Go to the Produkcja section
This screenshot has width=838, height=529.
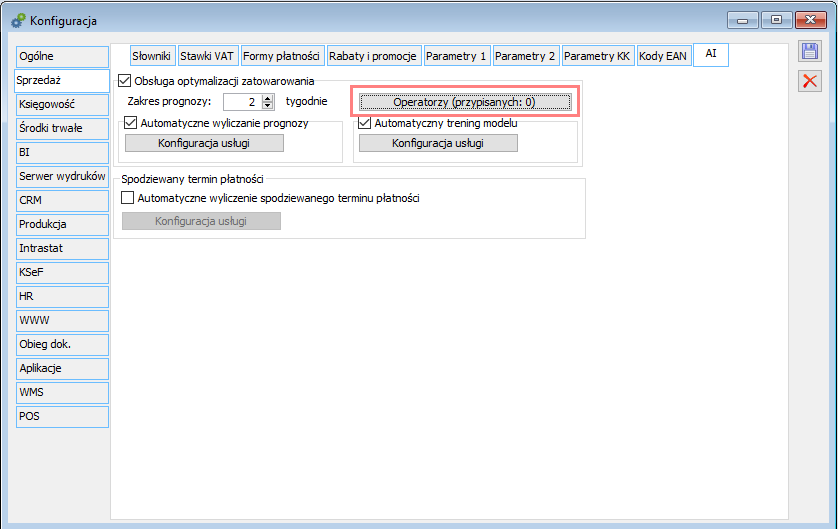coord(63,225)
